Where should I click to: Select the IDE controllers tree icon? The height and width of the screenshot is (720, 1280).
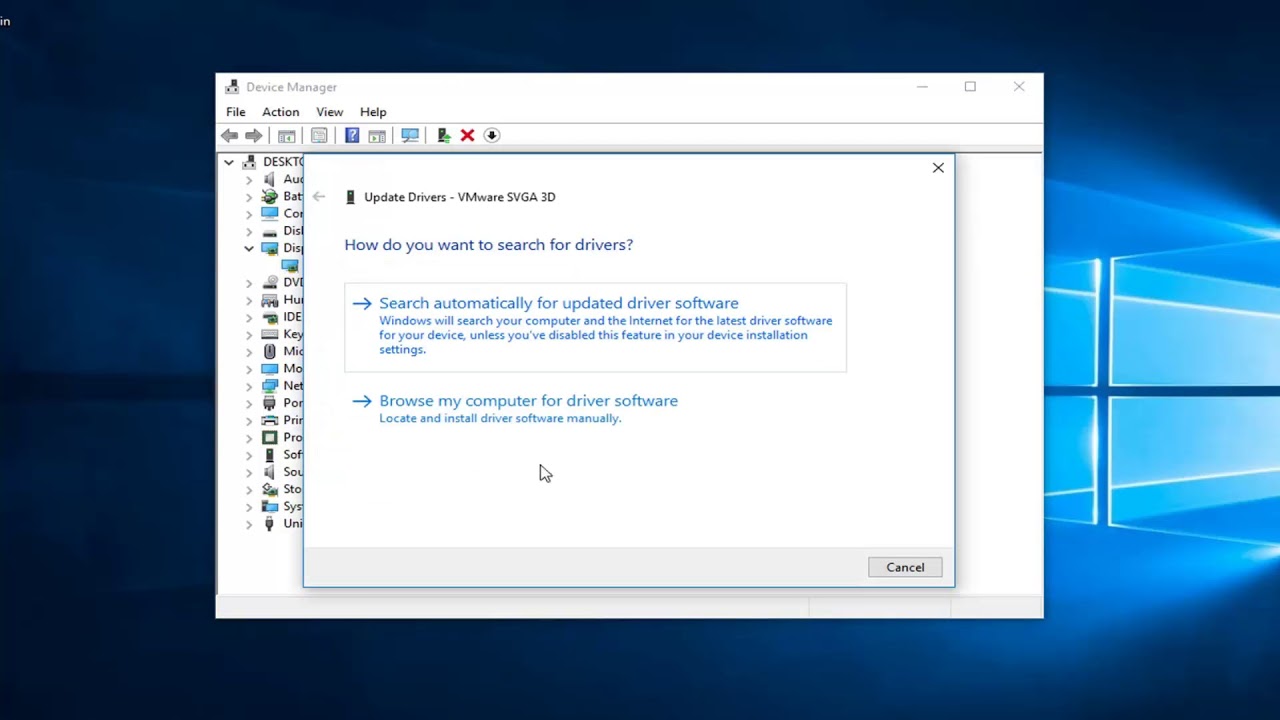click(x=270, y=317)
